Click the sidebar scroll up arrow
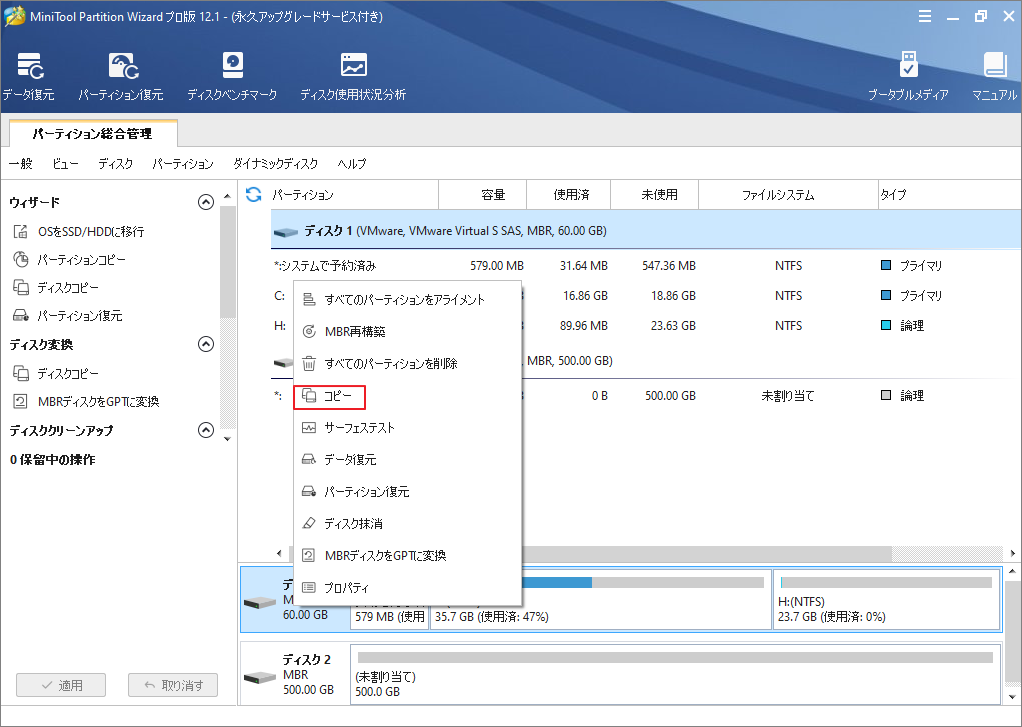This screenshot has width=1022, height=727. (227, 196)
